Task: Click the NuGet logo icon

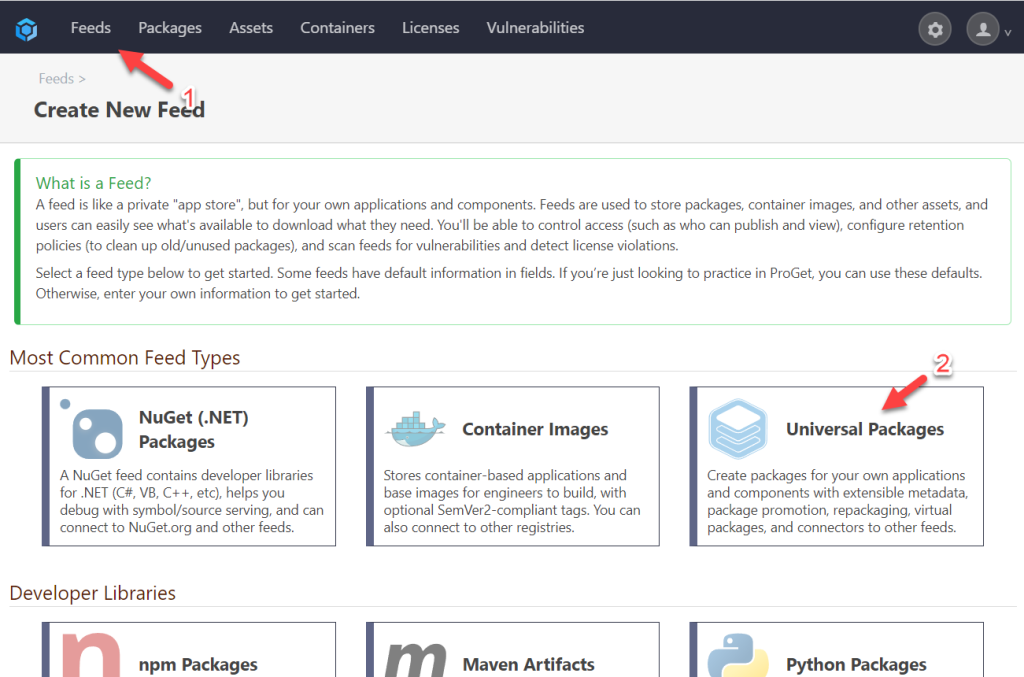Action: click(x=97, y=429)
